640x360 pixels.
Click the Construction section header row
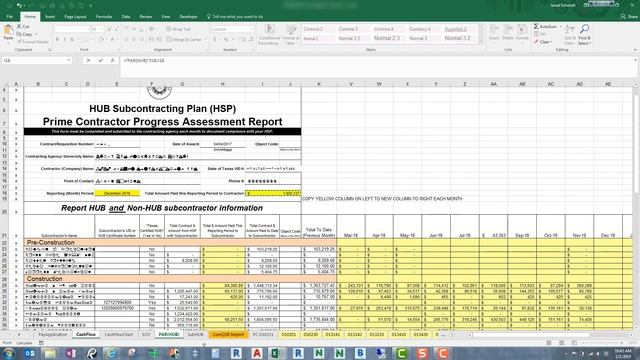coord(180,279)
